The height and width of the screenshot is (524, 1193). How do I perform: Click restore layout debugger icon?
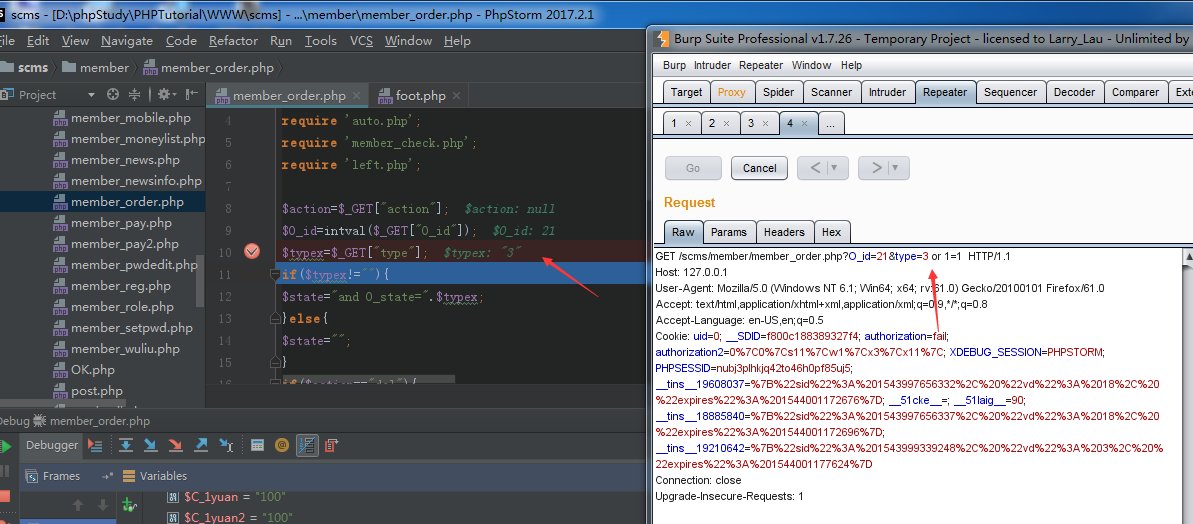pyautogui.click(x=332, y=445)
